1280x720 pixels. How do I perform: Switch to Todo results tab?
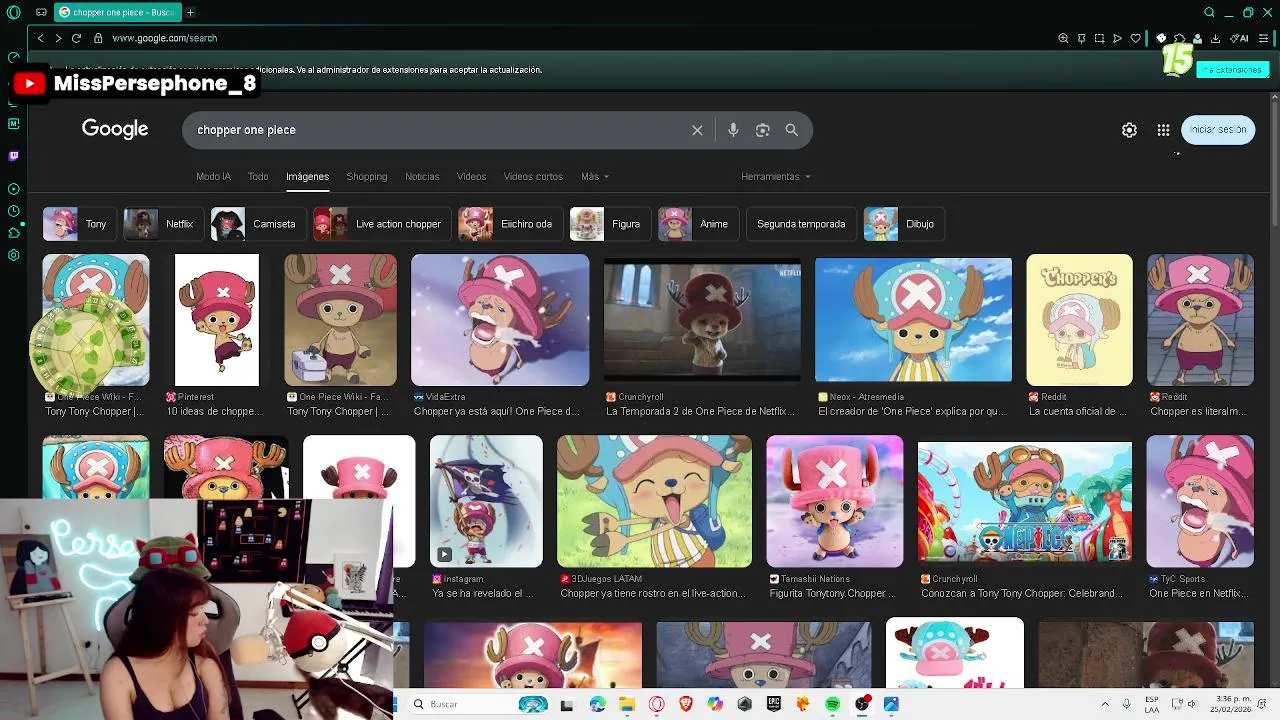pos(258,176)
